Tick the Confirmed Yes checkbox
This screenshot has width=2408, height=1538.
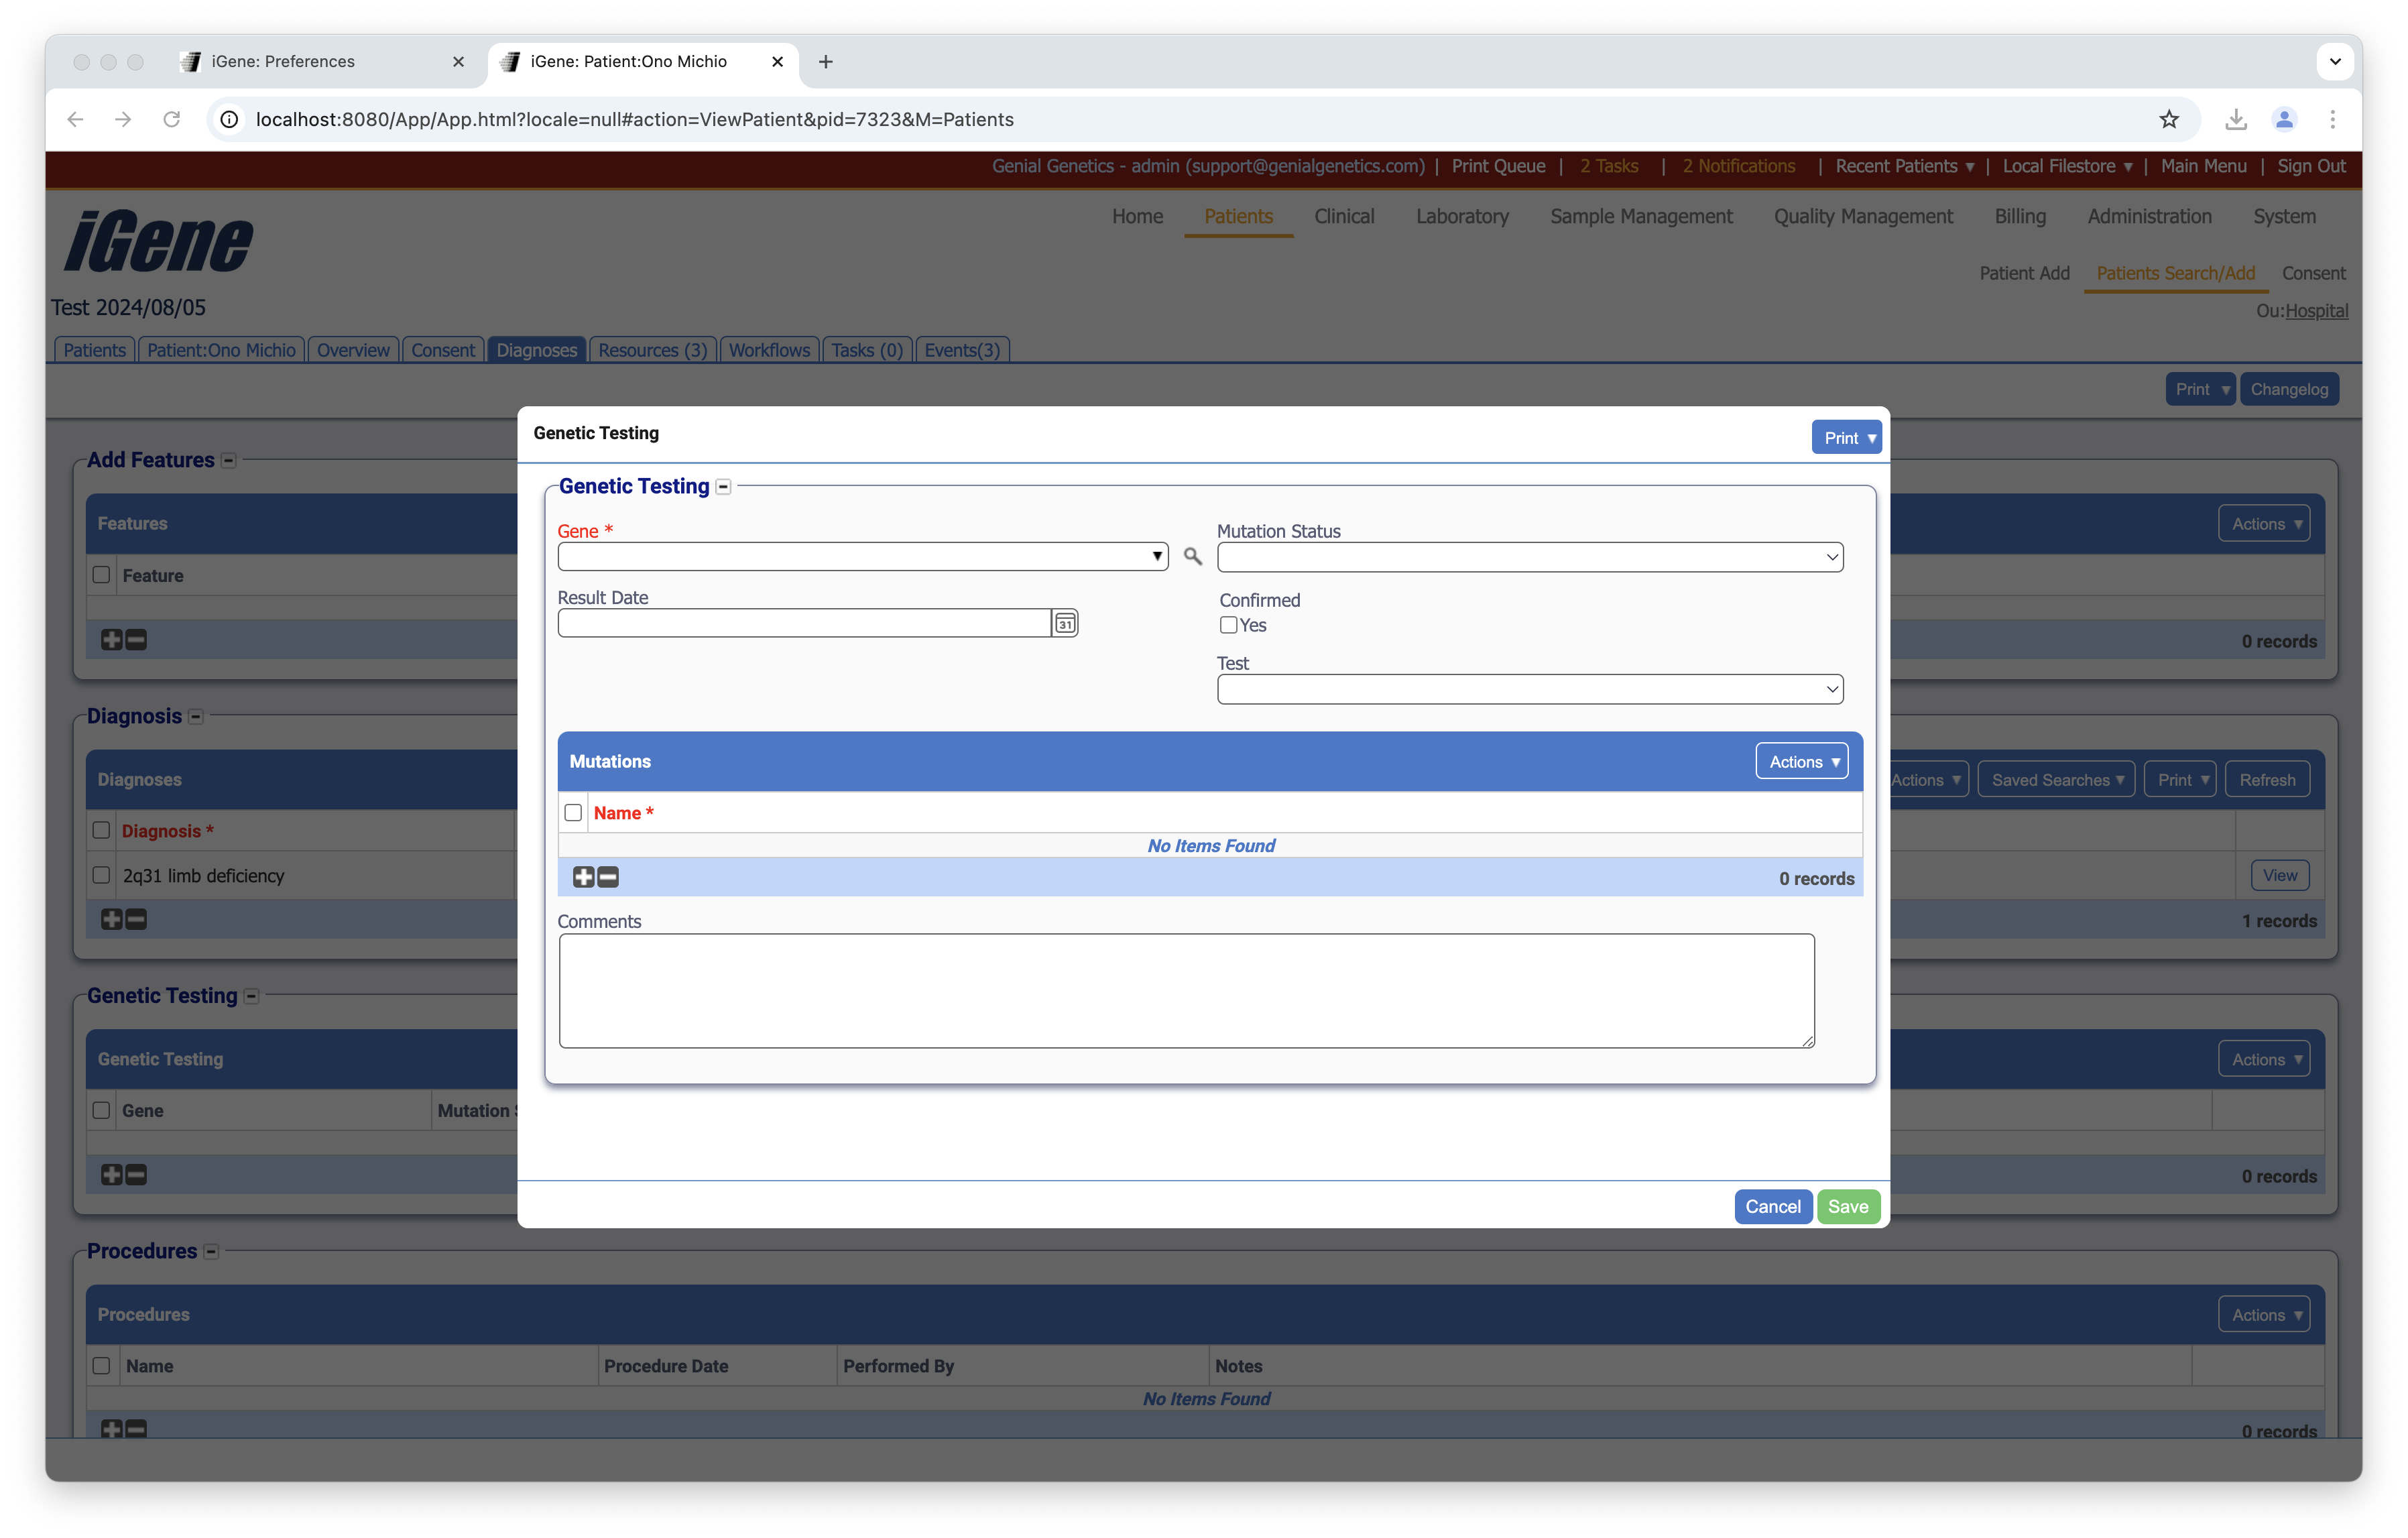pos(1228,625)
